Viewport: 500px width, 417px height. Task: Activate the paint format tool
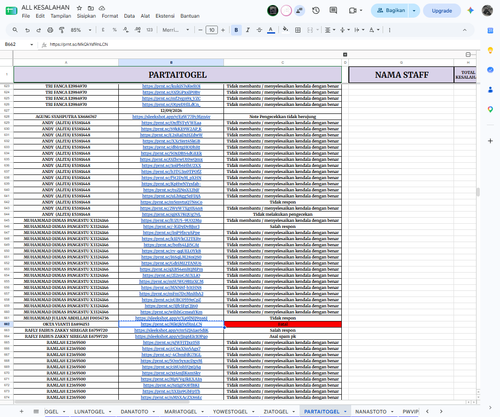point(62,30)
